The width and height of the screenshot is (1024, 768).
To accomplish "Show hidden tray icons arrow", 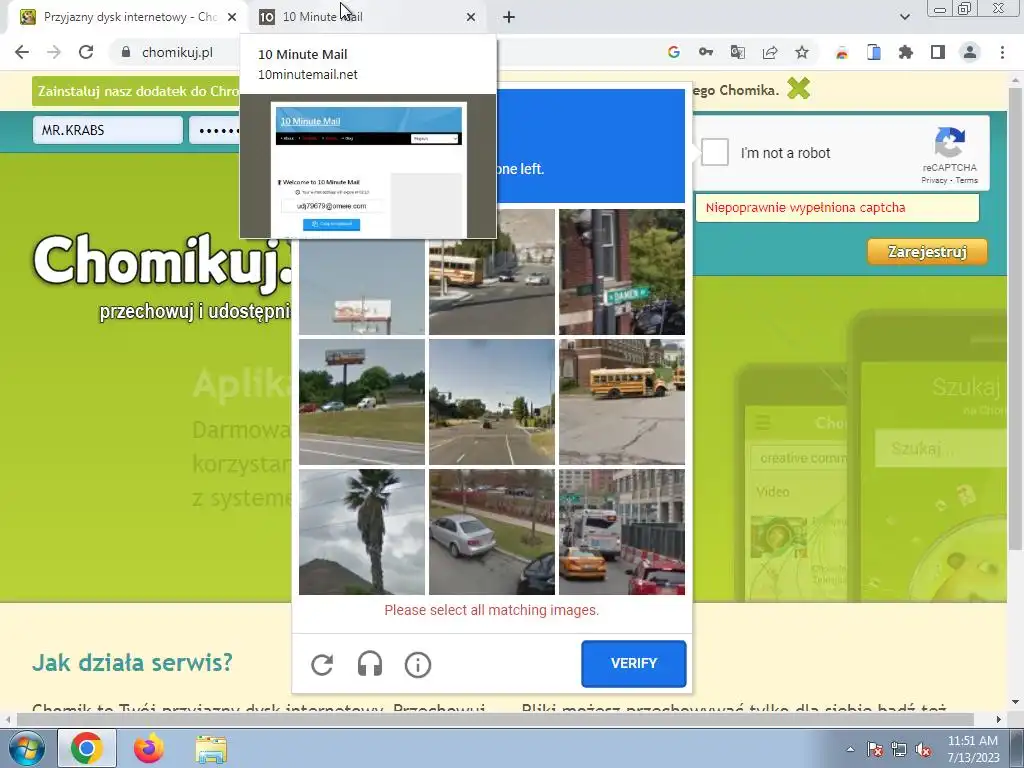I will (850, 749).
